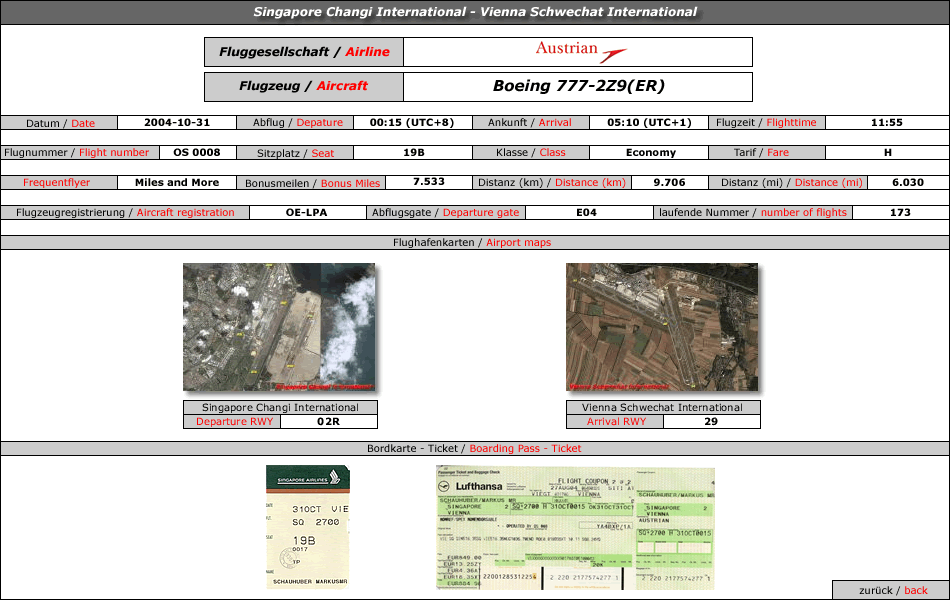
Task: Open the Singapore Changi airport map thumbnail
Action: (x=279, y=327)
